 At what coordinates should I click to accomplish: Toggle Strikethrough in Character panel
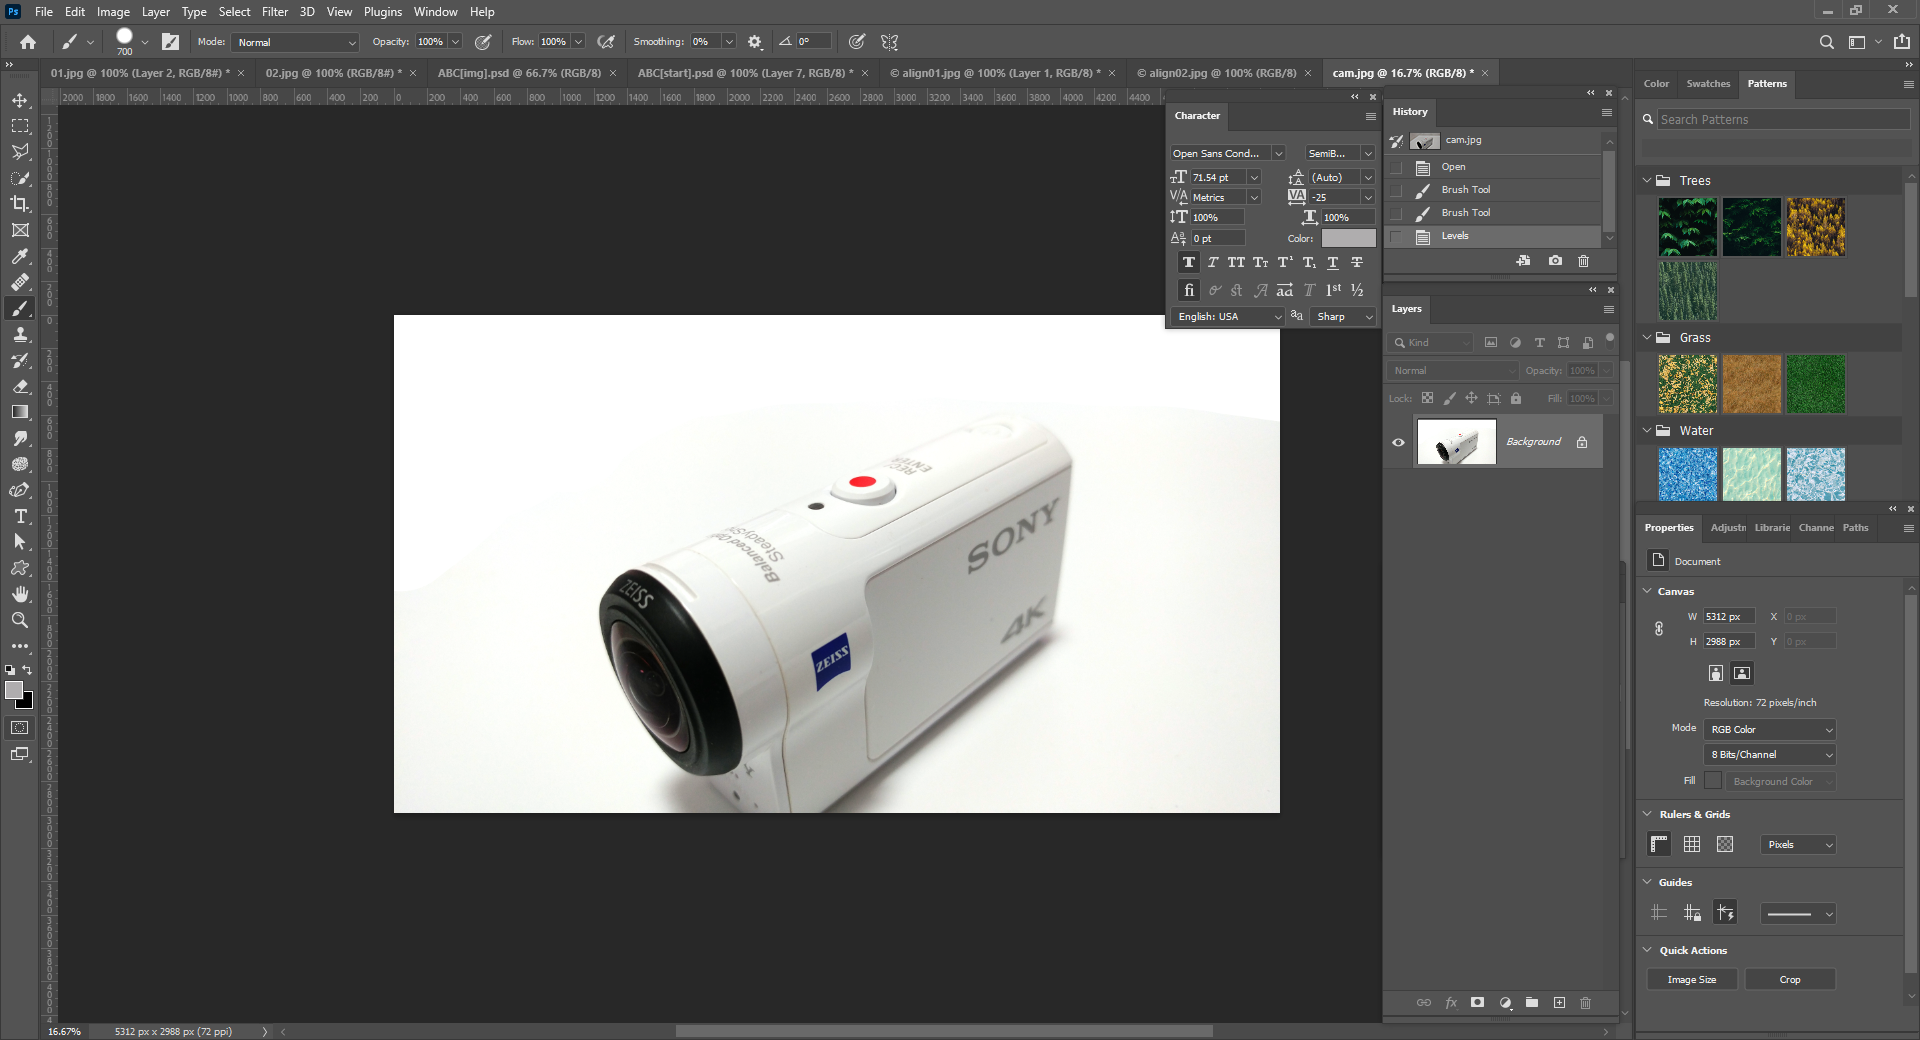1357,263
